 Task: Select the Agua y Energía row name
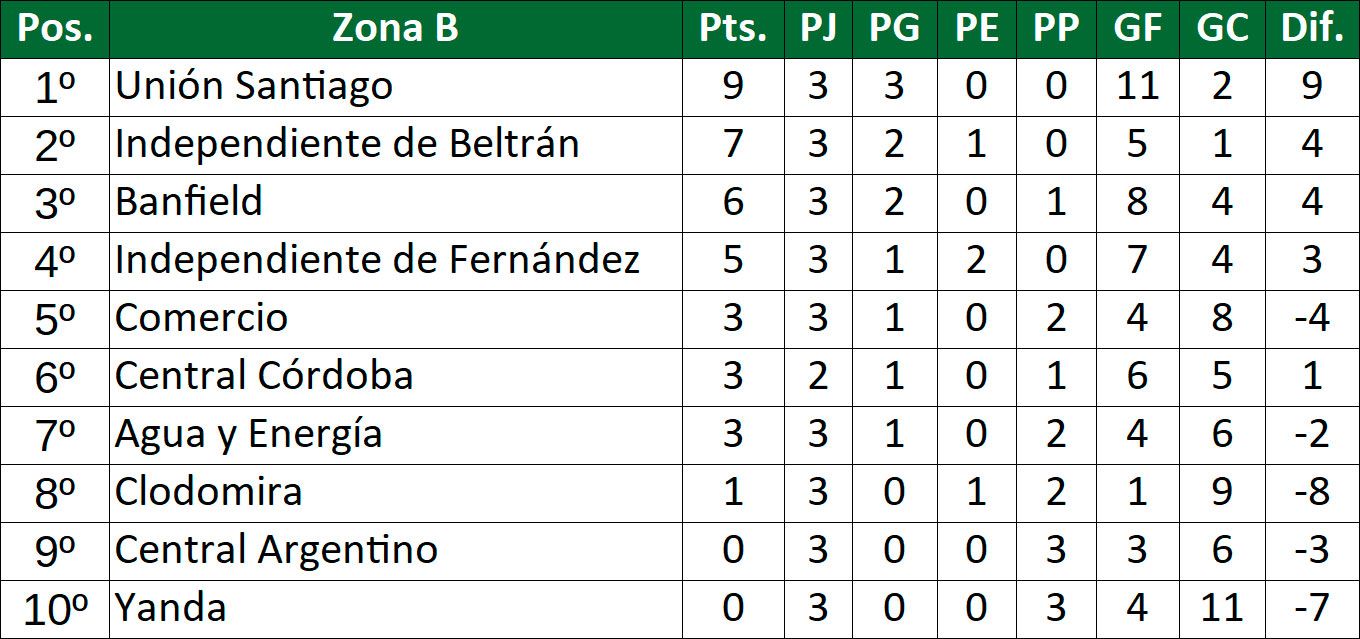[x=248, y=434]
